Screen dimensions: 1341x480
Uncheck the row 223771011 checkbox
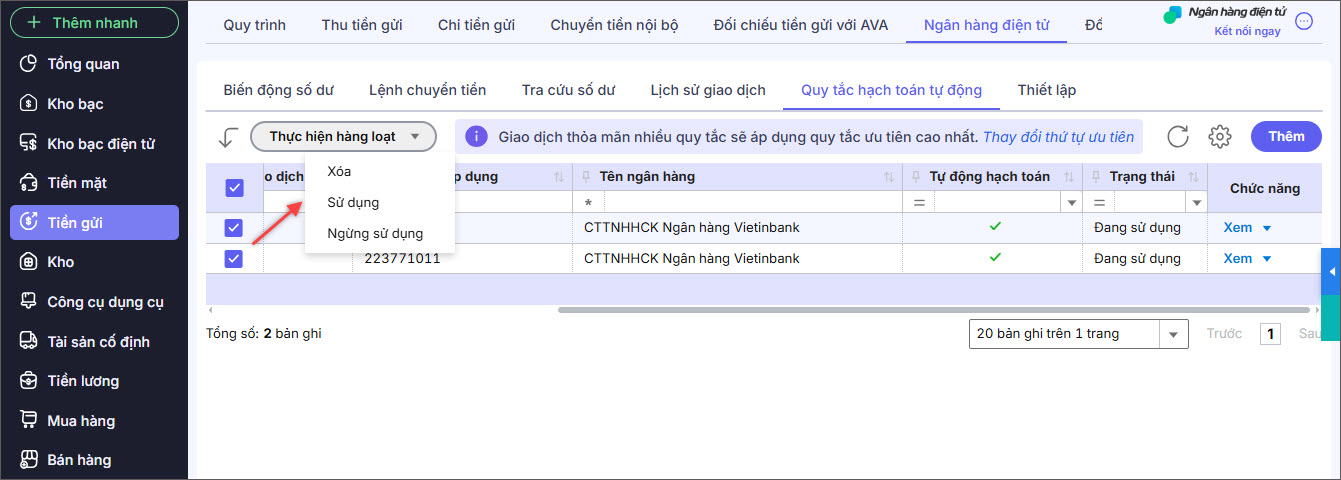coord(234,259)
